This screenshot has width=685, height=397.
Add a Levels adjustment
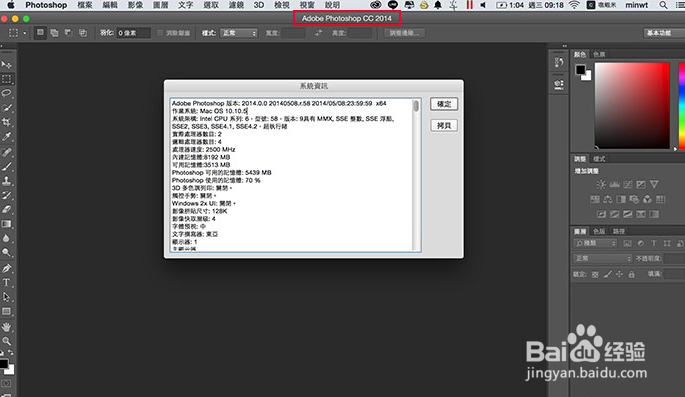tap(615, 184)
